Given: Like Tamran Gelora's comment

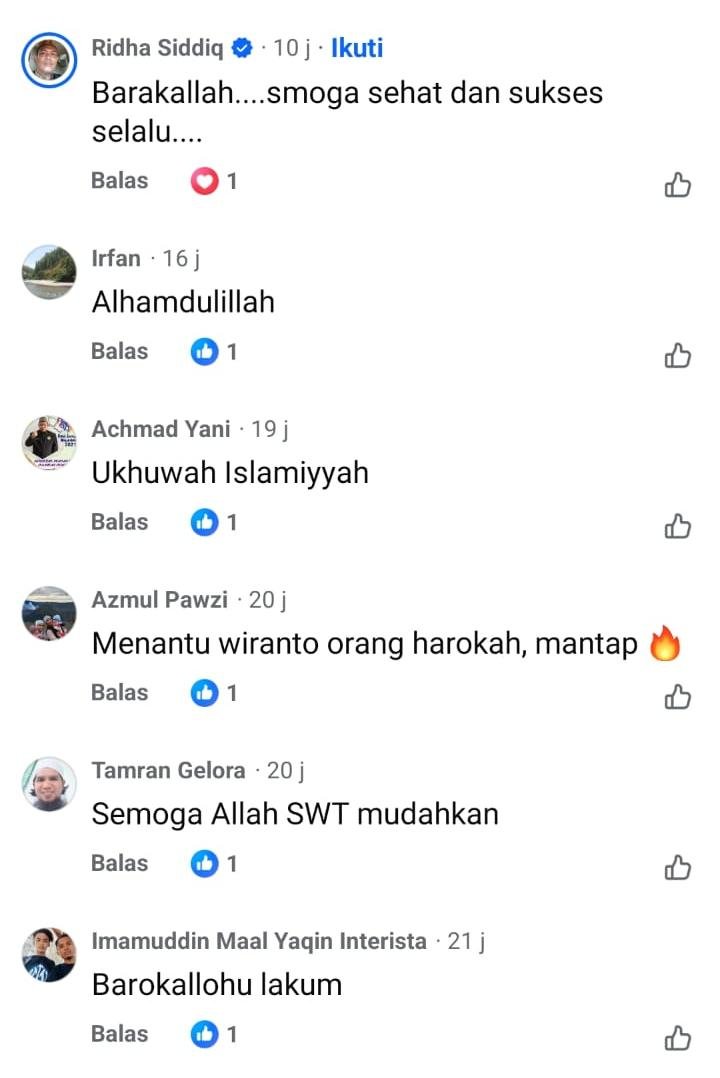Looking at the screenshot, I should (x=677, y=868).
